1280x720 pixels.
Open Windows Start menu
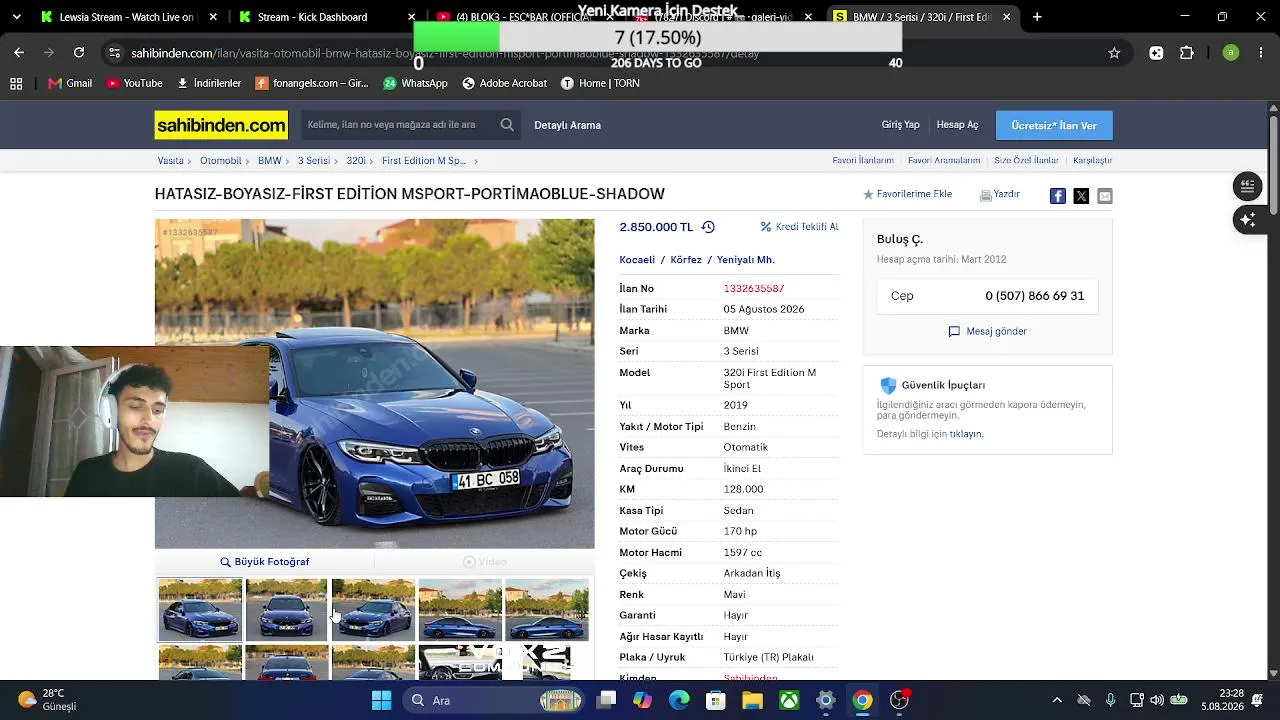(381, 700)
